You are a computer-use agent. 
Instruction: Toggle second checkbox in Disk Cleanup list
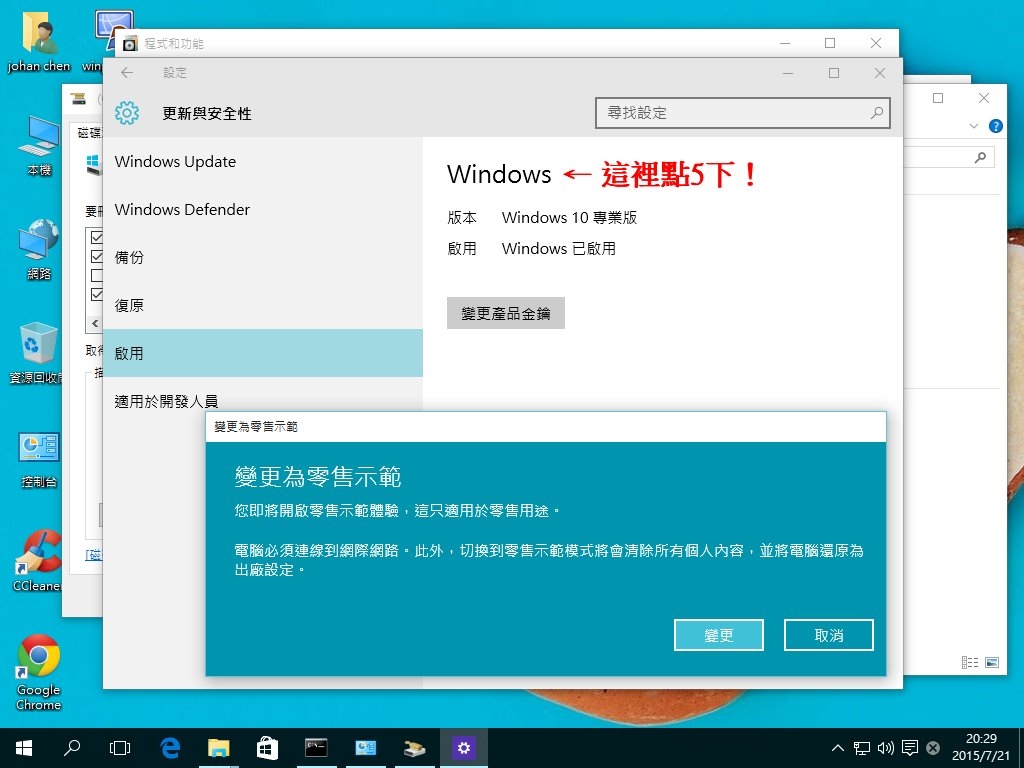pyautogui.click(x=97, y=256)
